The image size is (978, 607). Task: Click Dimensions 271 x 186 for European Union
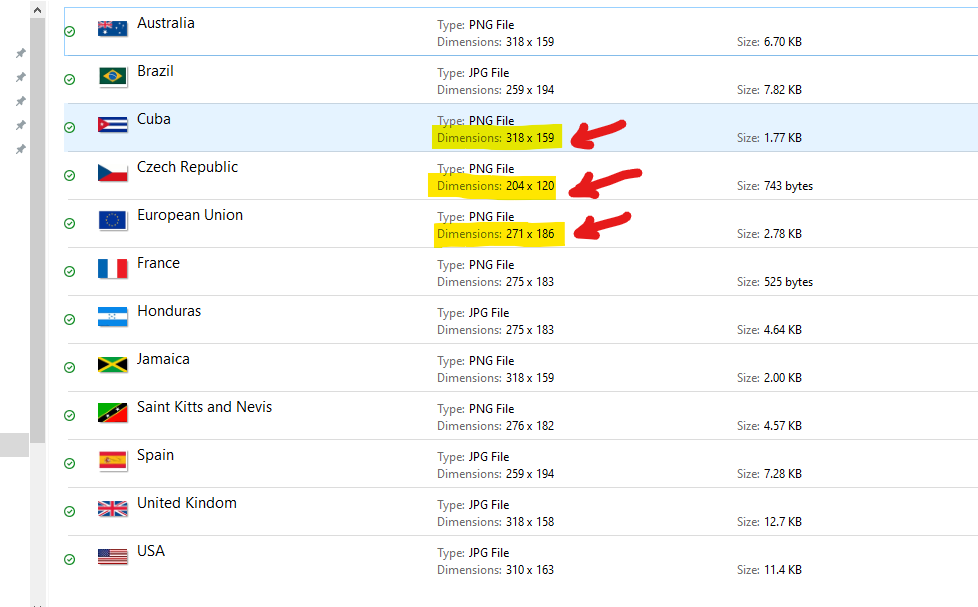coord(495,234)
